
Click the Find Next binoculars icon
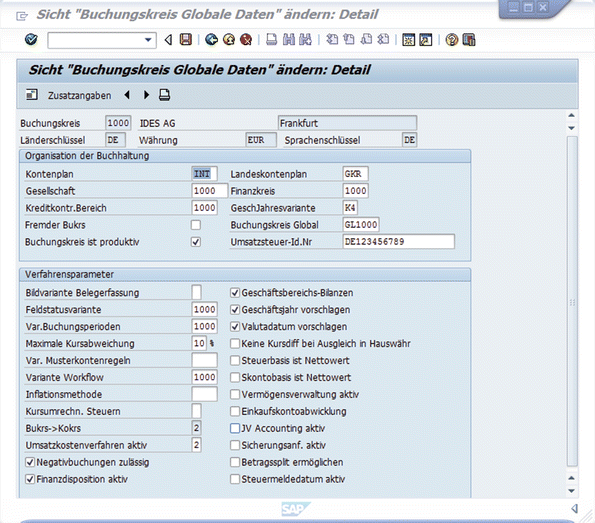[305, 39]
